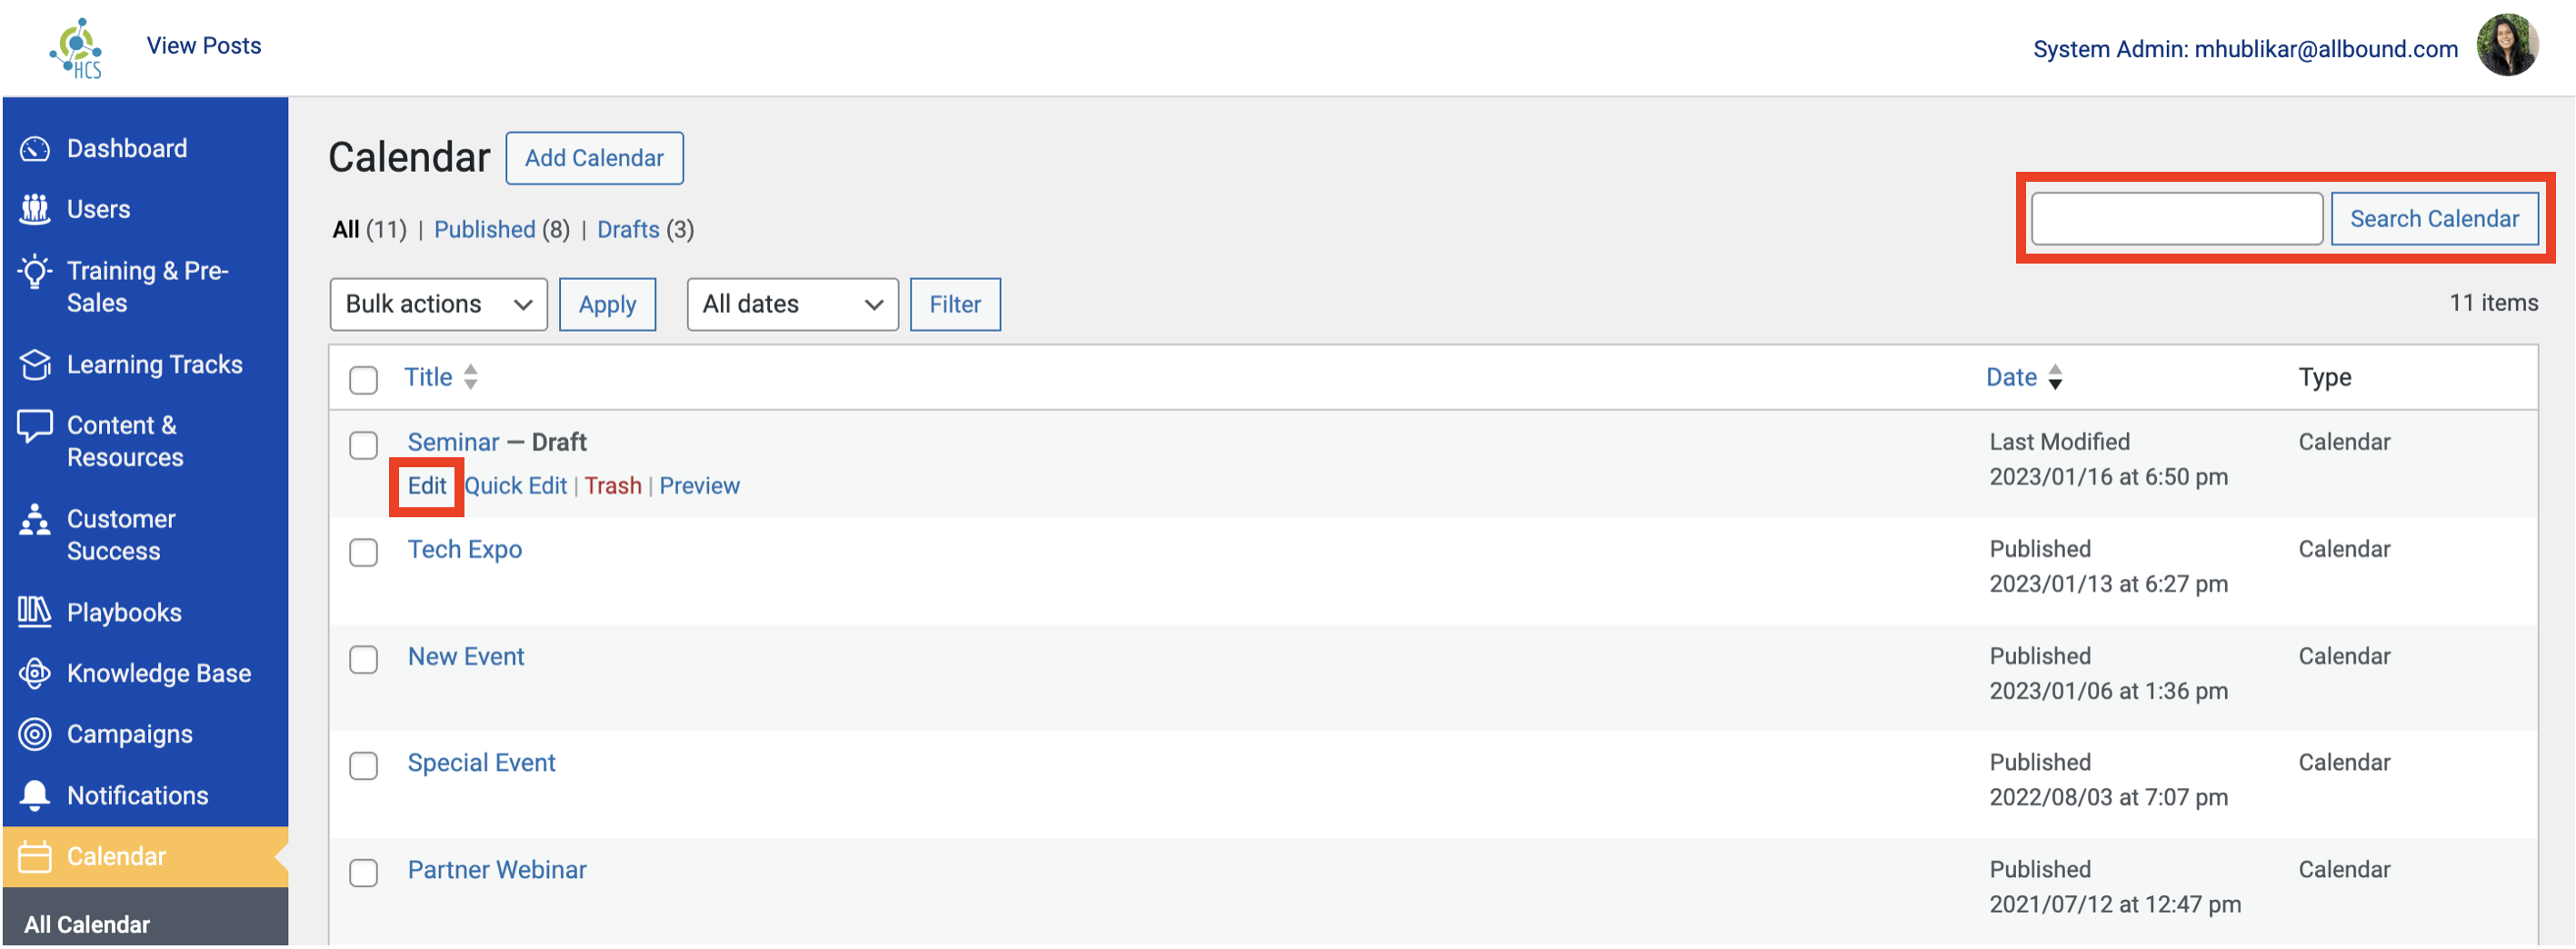Expand the All dates dropdown
Viewport: 2576px width, 949px height.
tap(792, 304)
